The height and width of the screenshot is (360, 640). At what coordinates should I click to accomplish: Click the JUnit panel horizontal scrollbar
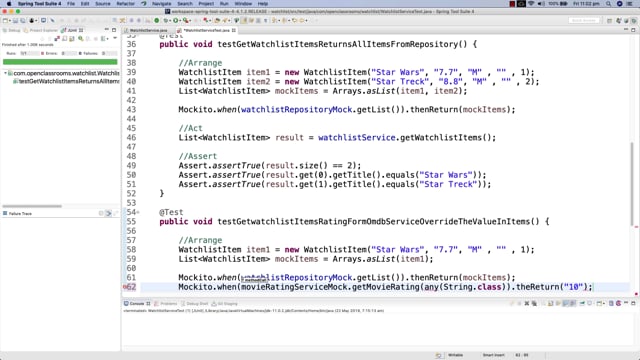(x=32, y=206)
